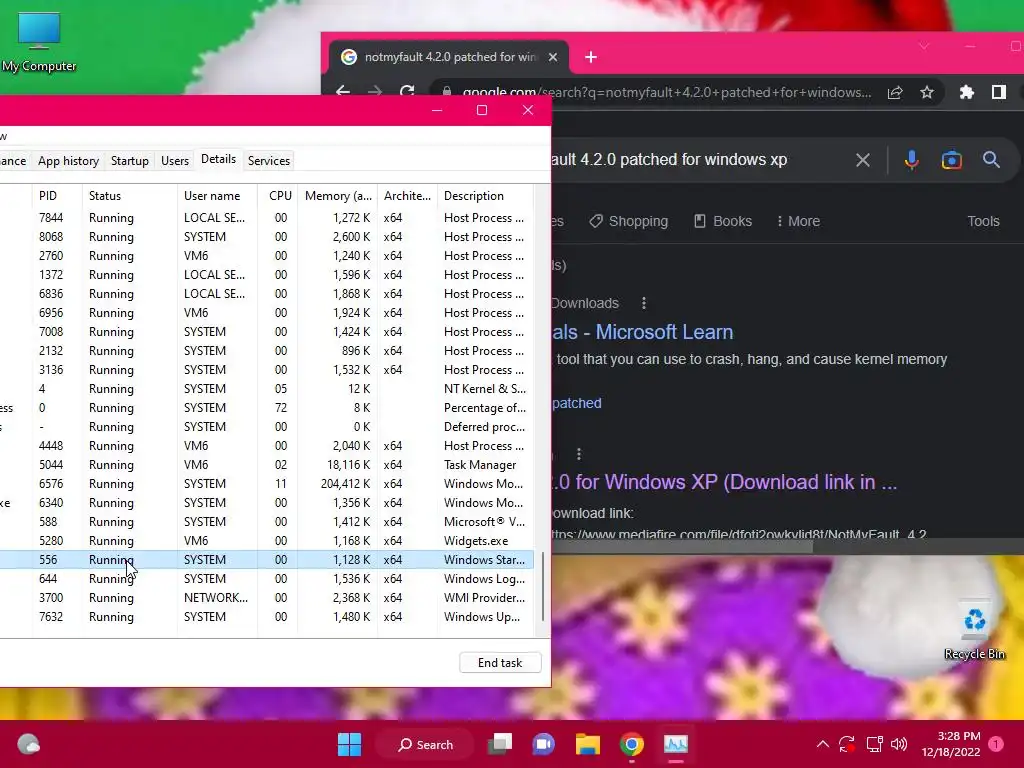Screen dimensions: 1024x768
Task: Select Windows Log process row 644
Action: tap(266, 579)
